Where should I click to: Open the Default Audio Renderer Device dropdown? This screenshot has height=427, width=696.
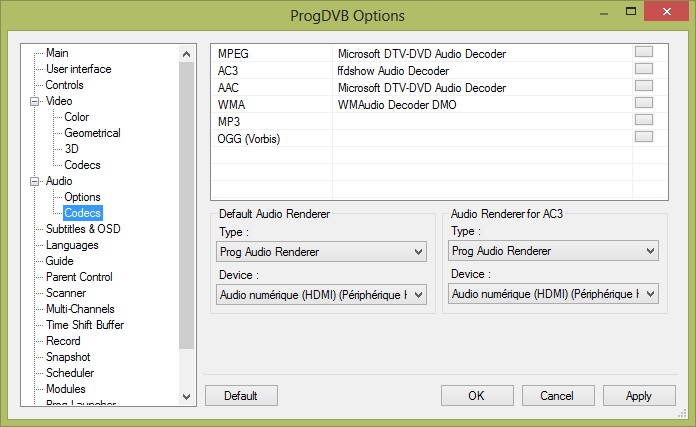[321, 294]
